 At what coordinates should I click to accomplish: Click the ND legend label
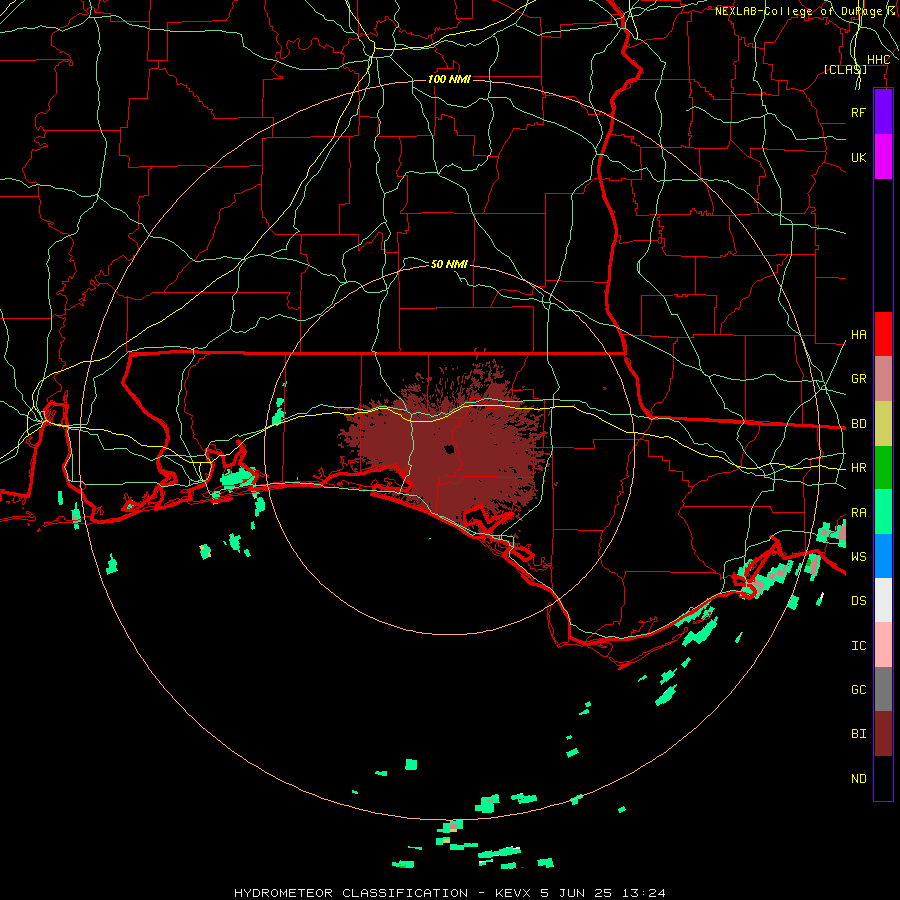[x=858, y=779]
